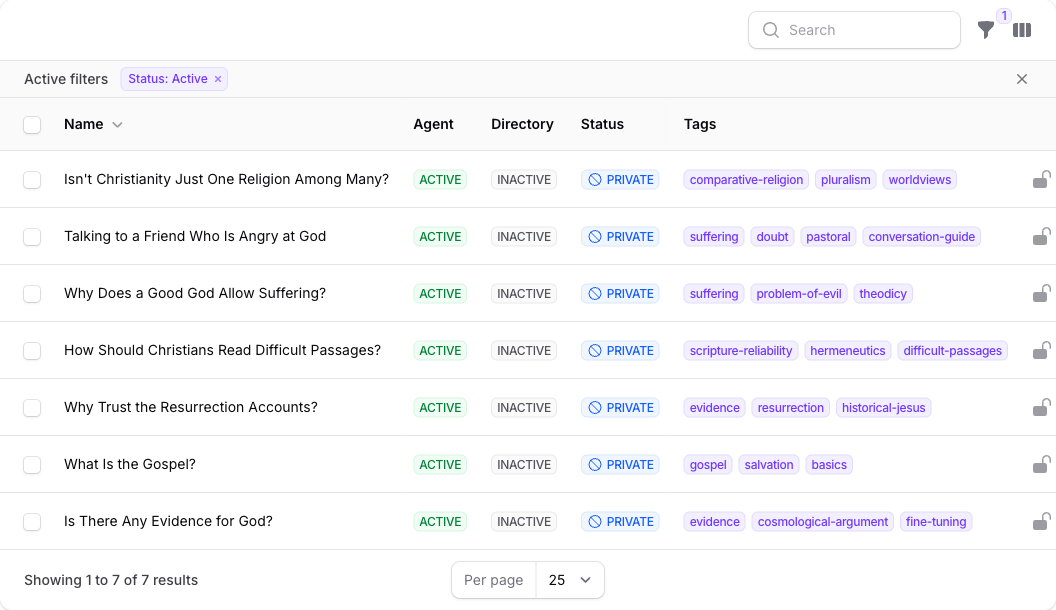
Task: Check the What Is the Gospel row
Action: pos(32,465)
